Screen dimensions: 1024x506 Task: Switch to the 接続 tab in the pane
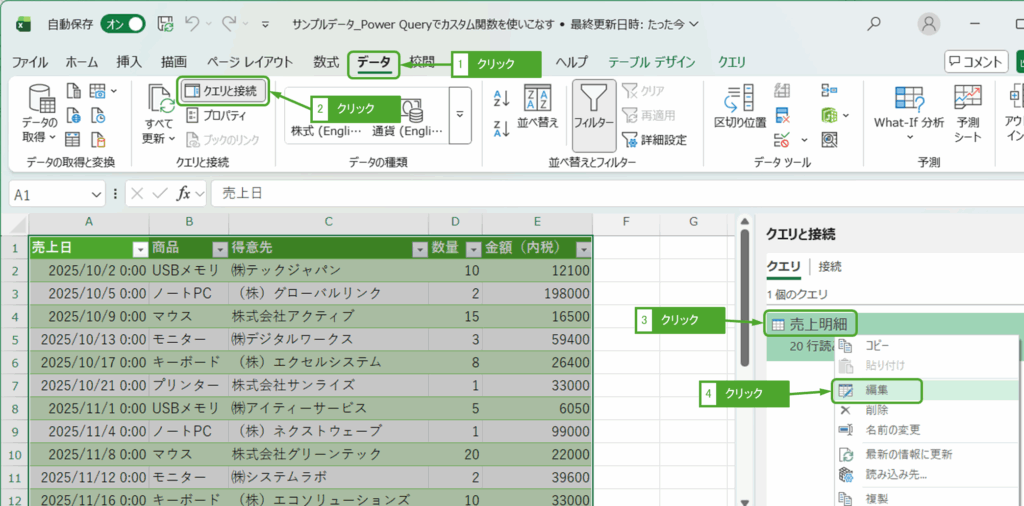click(829, 267)
